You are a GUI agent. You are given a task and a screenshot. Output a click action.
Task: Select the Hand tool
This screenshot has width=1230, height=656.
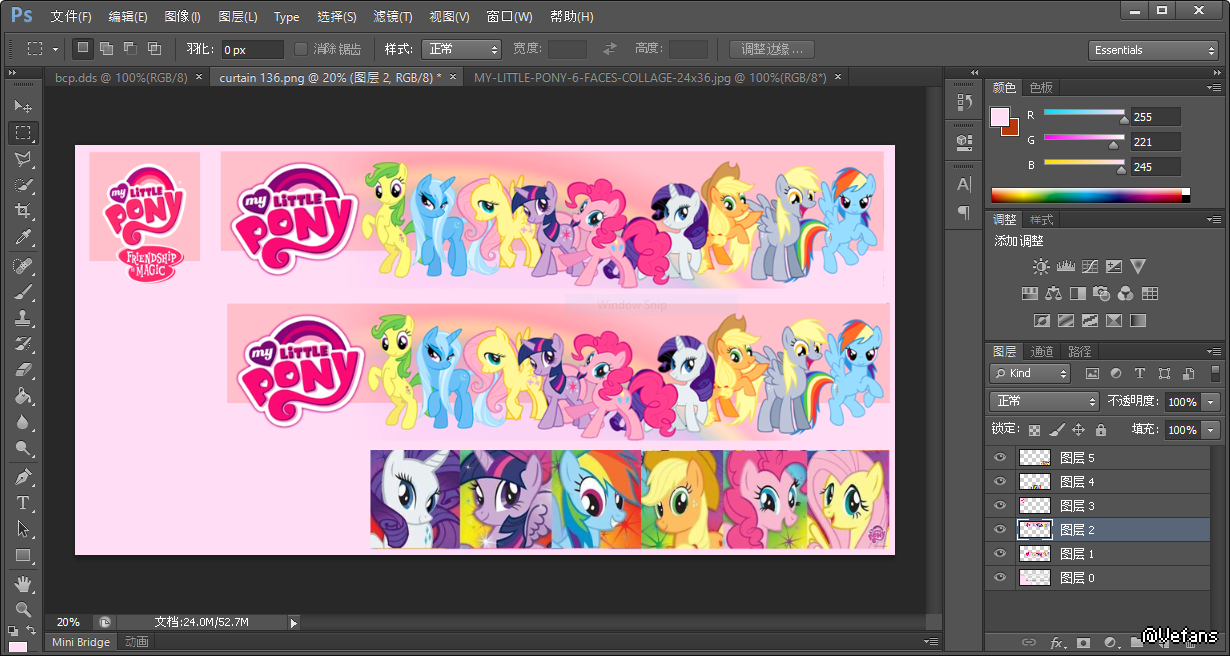point(23,583)
